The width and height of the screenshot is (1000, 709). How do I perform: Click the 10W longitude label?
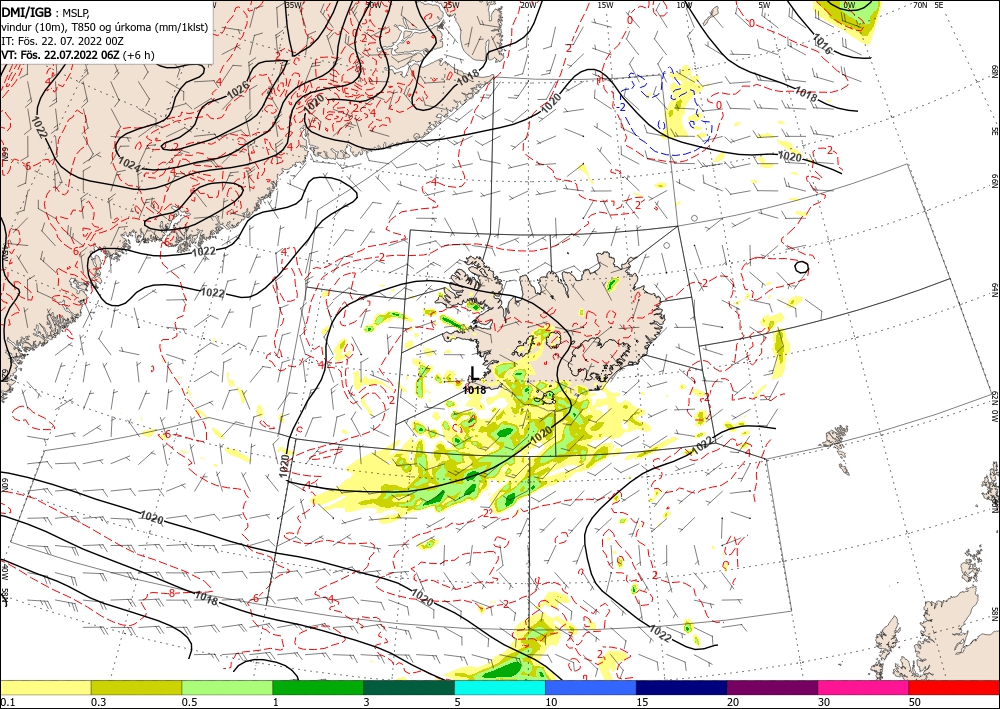(684, 5)
